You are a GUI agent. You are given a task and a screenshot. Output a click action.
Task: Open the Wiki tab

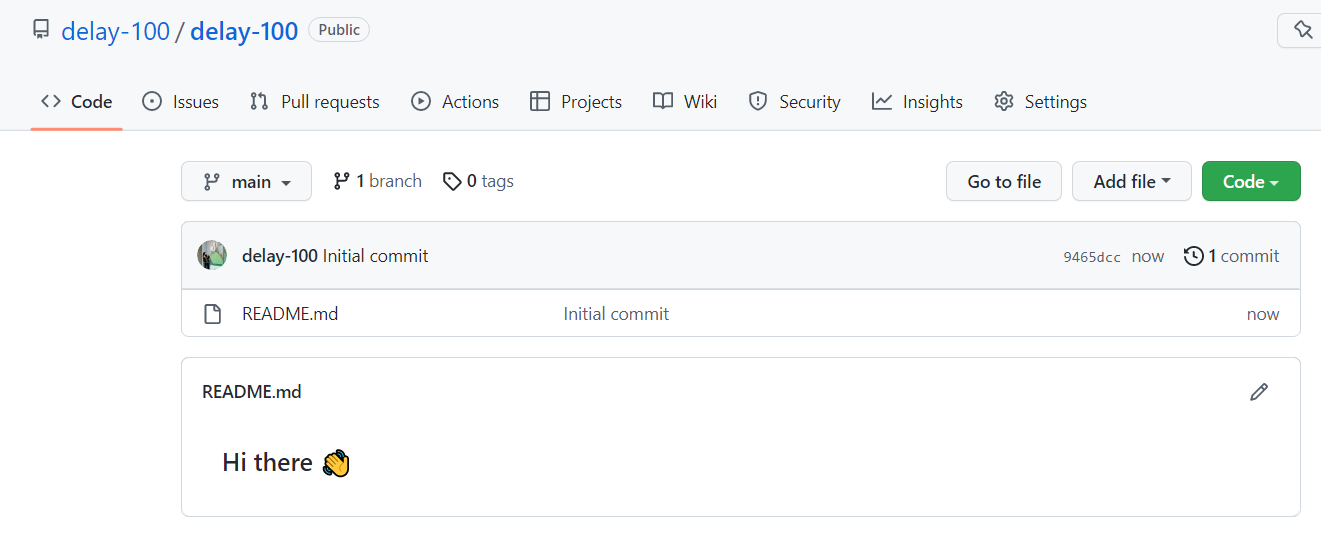click(x=685, y=101)
